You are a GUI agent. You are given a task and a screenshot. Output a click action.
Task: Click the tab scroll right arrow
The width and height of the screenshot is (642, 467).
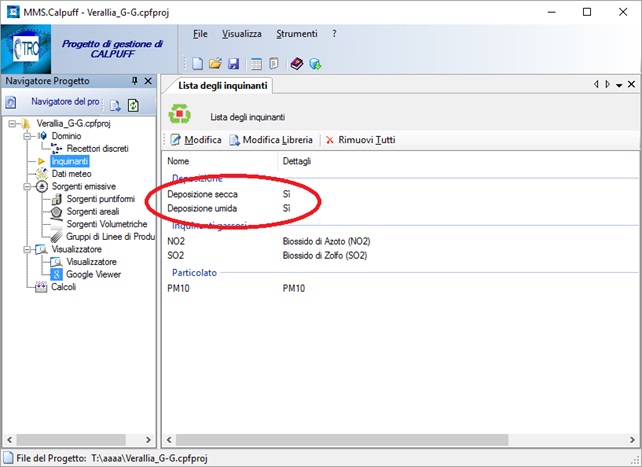(608, 84)
